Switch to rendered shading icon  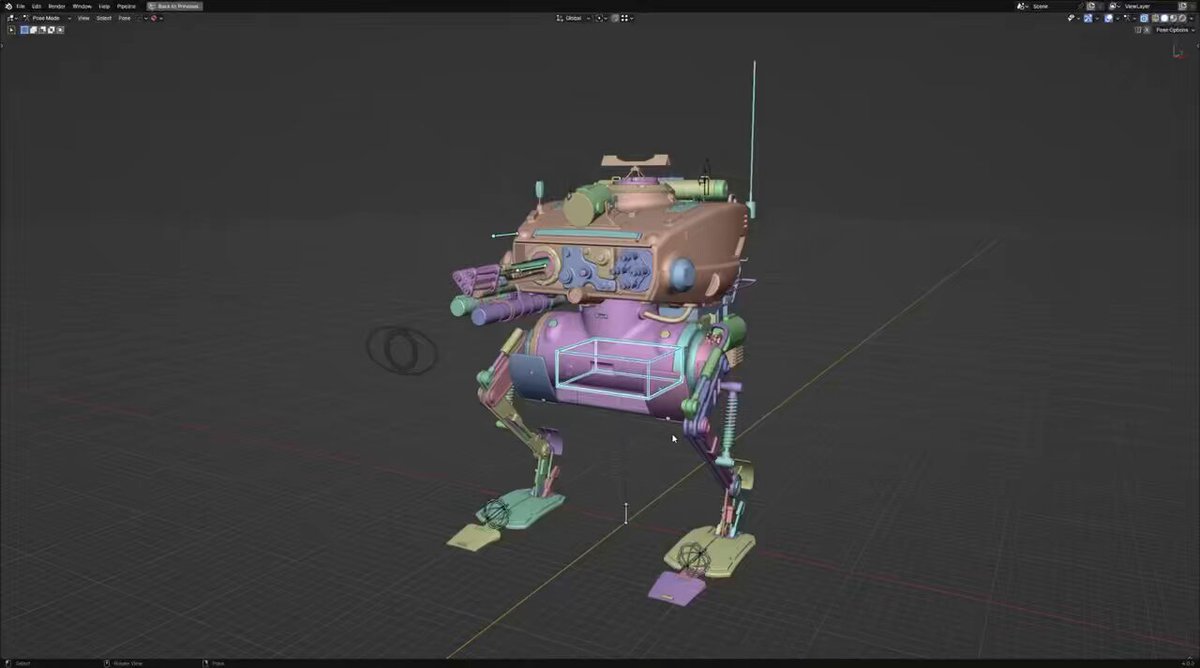1182,18
